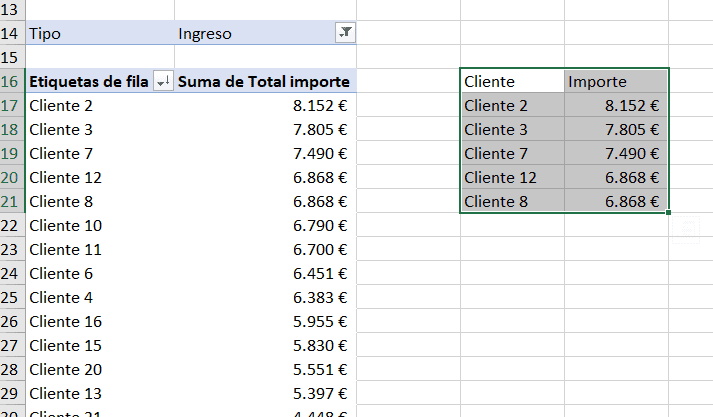Select the Cliente 4 row label
Screen dimensions: 713x417
point(100,297)
